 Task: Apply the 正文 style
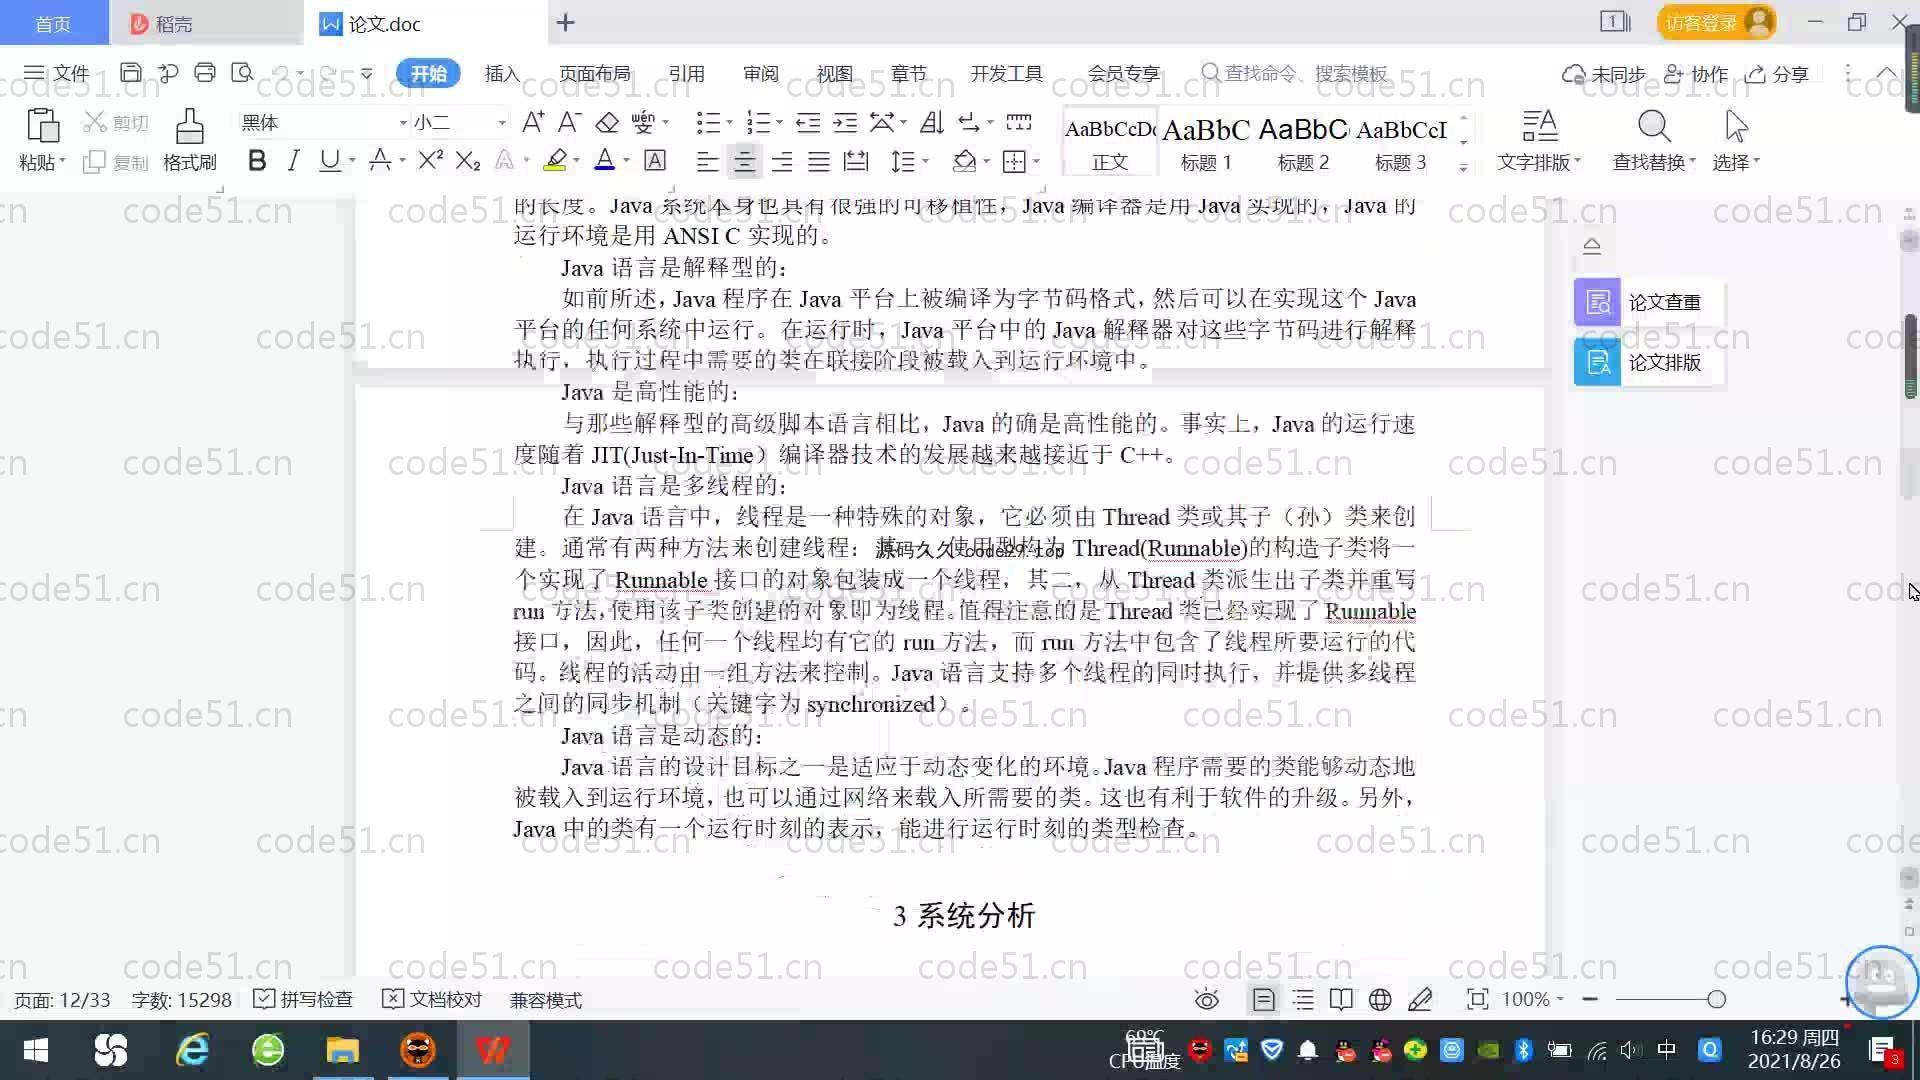coord(1109,142)
